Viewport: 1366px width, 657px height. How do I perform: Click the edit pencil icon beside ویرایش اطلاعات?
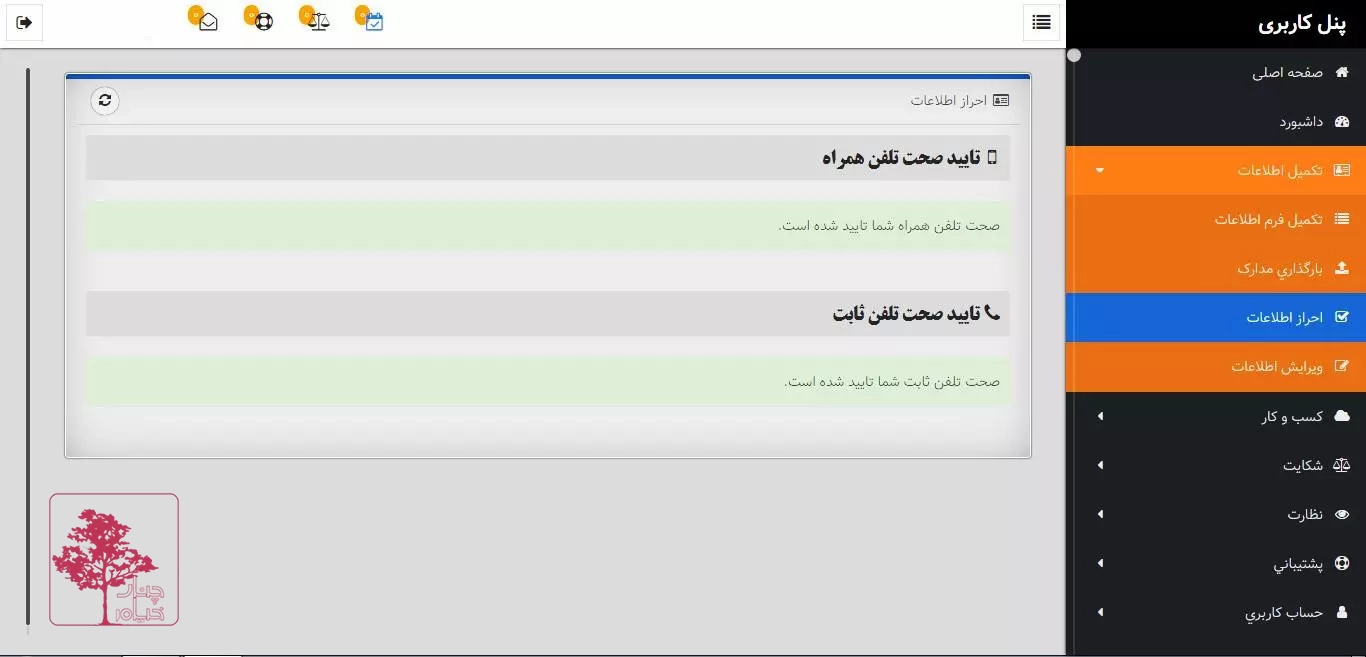pos(1342,366)
